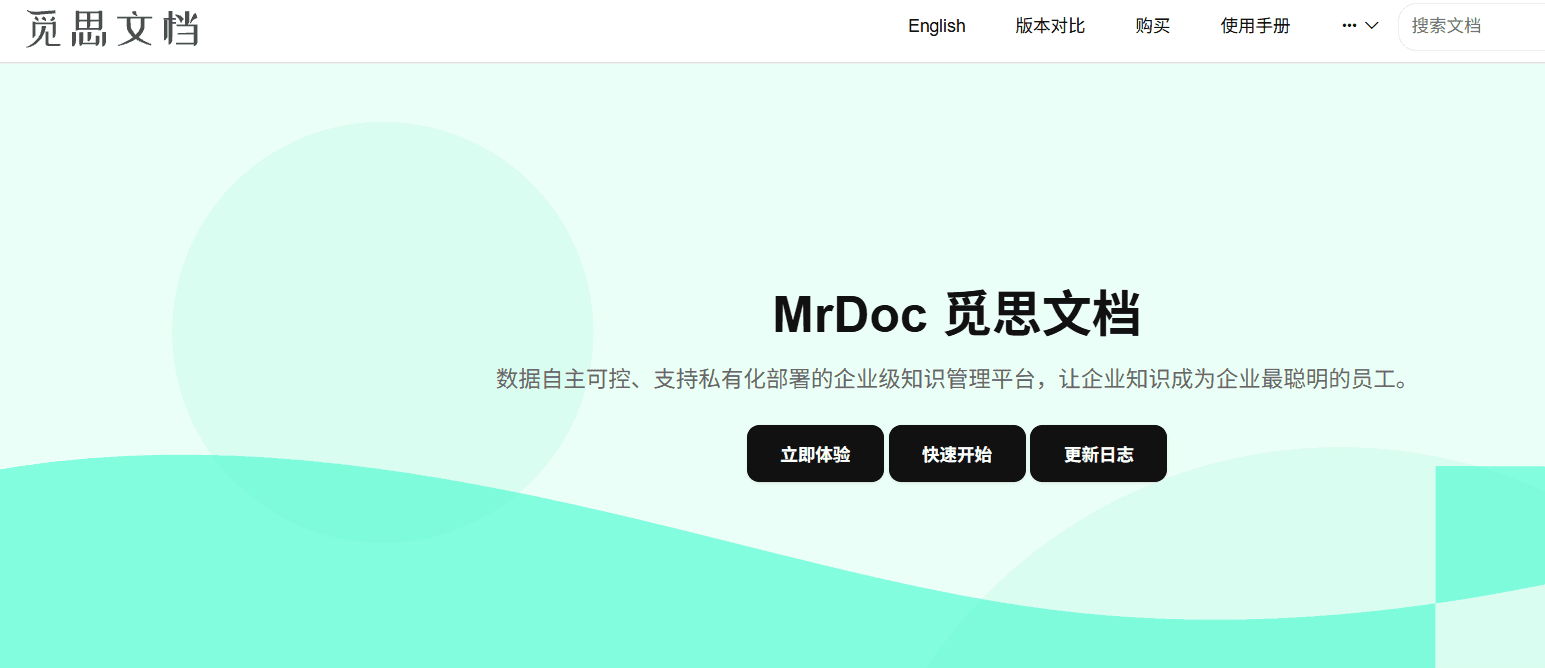This screenshot has height=668, width=1545.
Task: Select the MrDoc 觅思文档 heading text
Action: tap(957, 314)
